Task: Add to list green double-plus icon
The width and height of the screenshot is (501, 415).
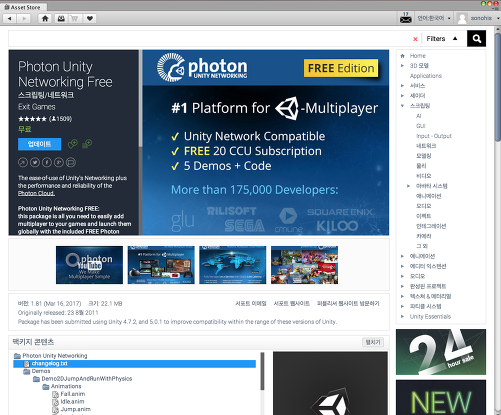Action: pyautogui.click(x=87, y=144)
